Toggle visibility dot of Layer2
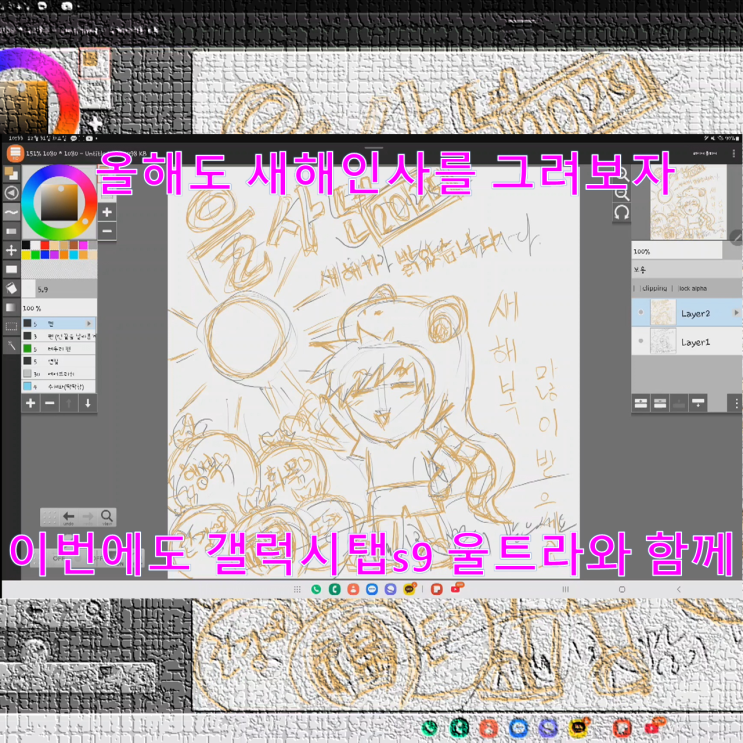Image resolution: width=743 pixels, height=743 pixels. click(x=641, y=312)
